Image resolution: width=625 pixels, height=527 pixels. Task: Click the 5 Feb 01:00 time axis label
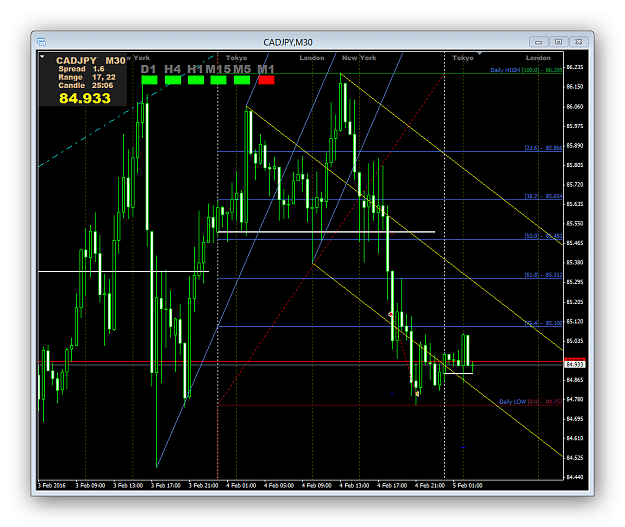point(468,486)
